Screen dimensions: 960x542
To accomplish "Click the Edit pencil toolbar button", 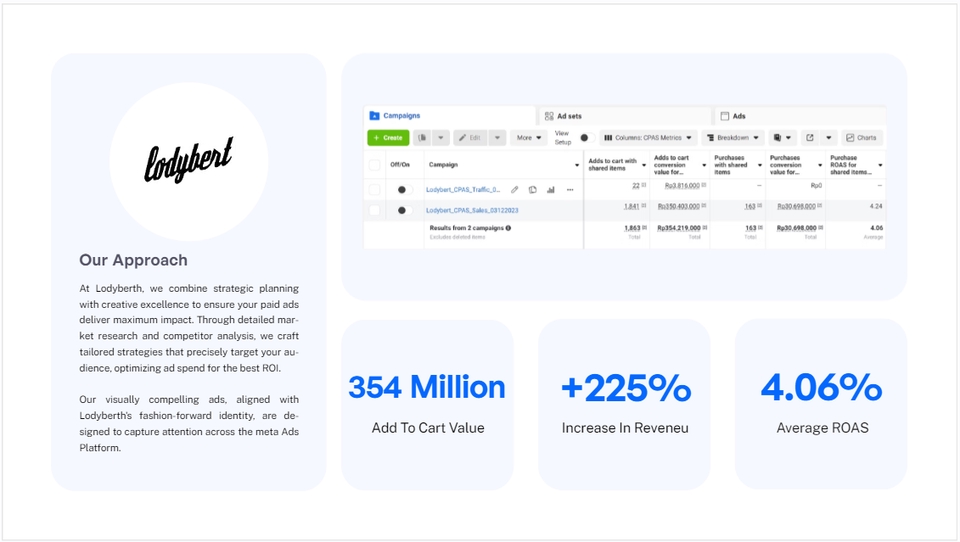I will [x=470, y=138].
